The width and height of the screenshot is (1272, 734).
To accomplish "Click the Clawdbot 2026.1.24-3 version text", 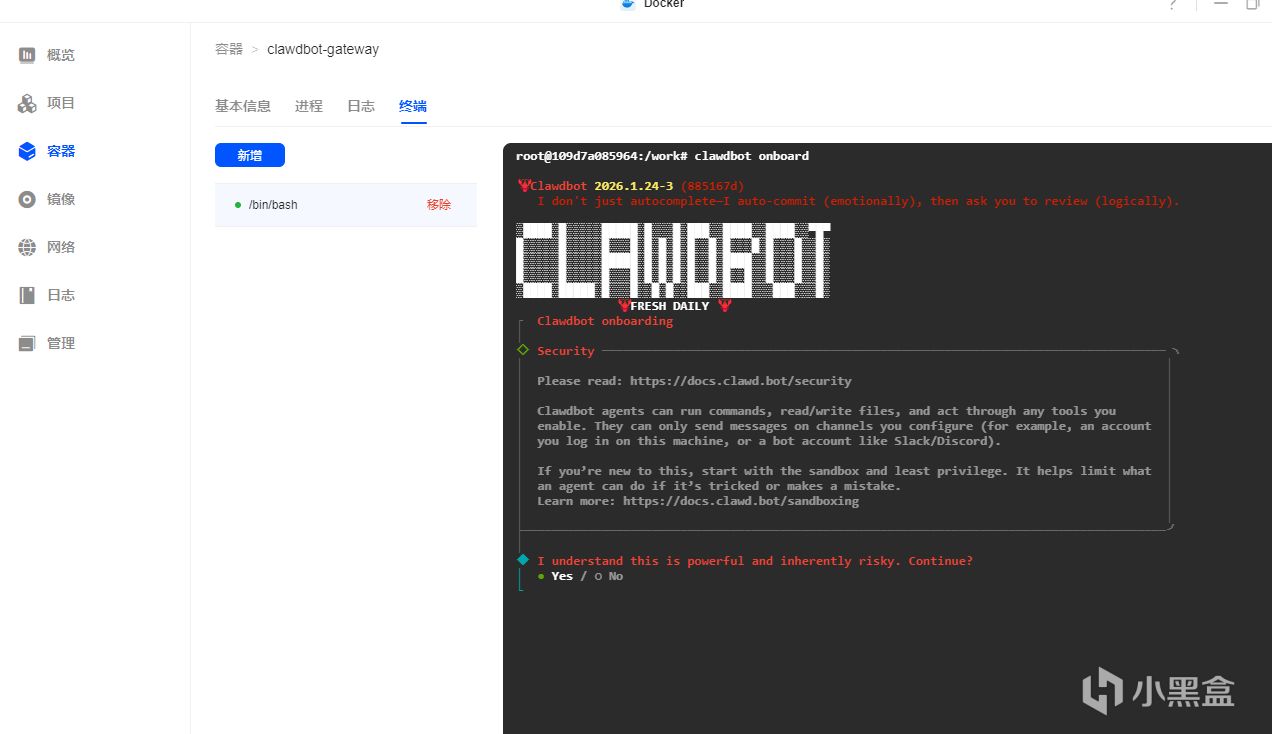I will tap(602, 186).
